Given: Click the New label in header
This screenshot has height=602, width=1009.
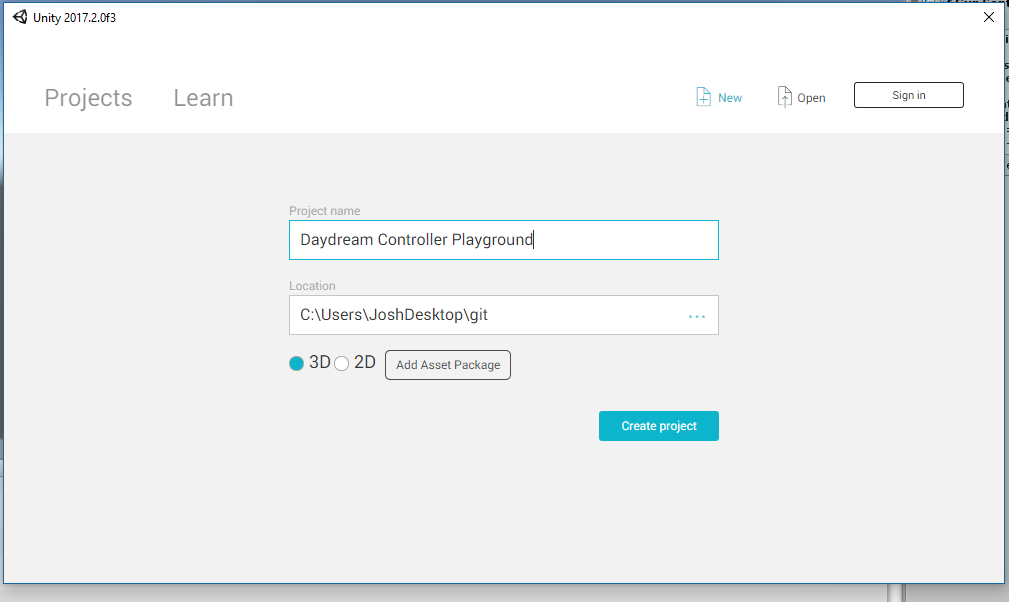Looking at the screenshot, I should click(x=730, y=98).
